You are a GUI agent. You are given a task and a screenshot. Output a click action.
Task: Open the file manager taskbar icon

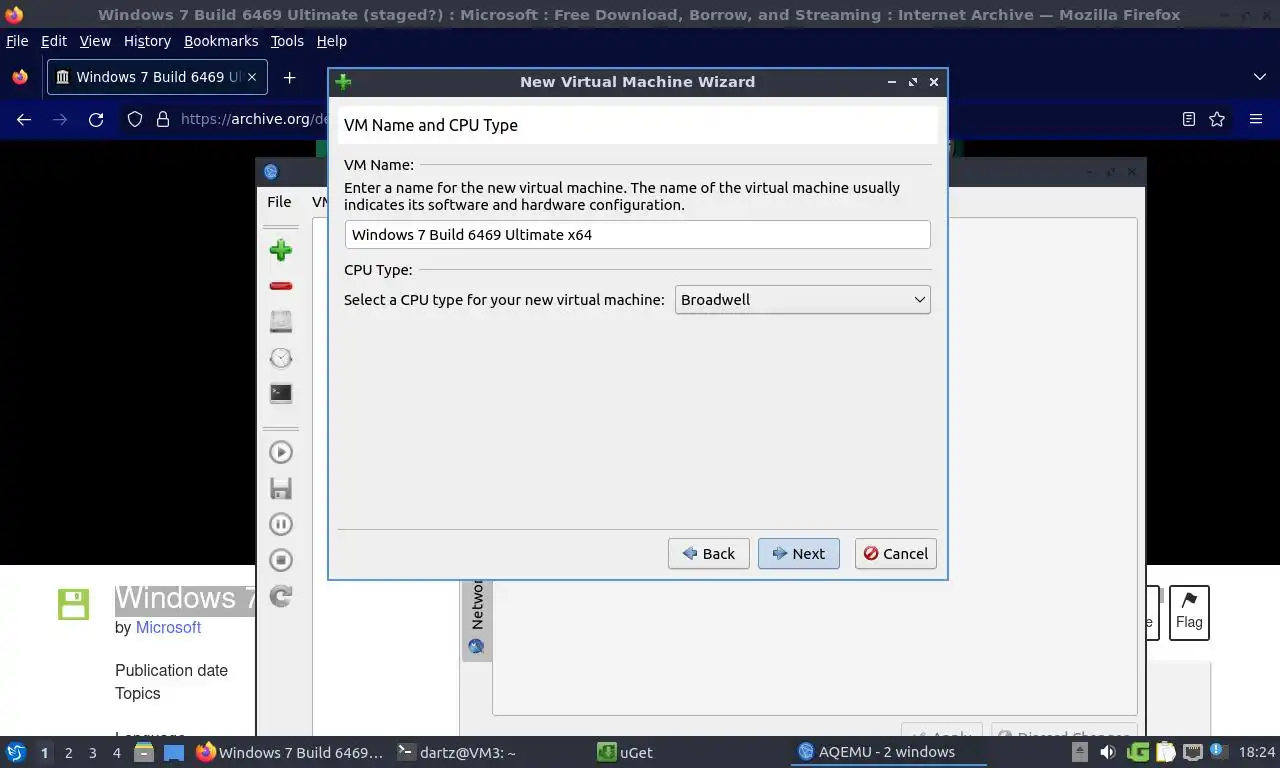(144, 752)
